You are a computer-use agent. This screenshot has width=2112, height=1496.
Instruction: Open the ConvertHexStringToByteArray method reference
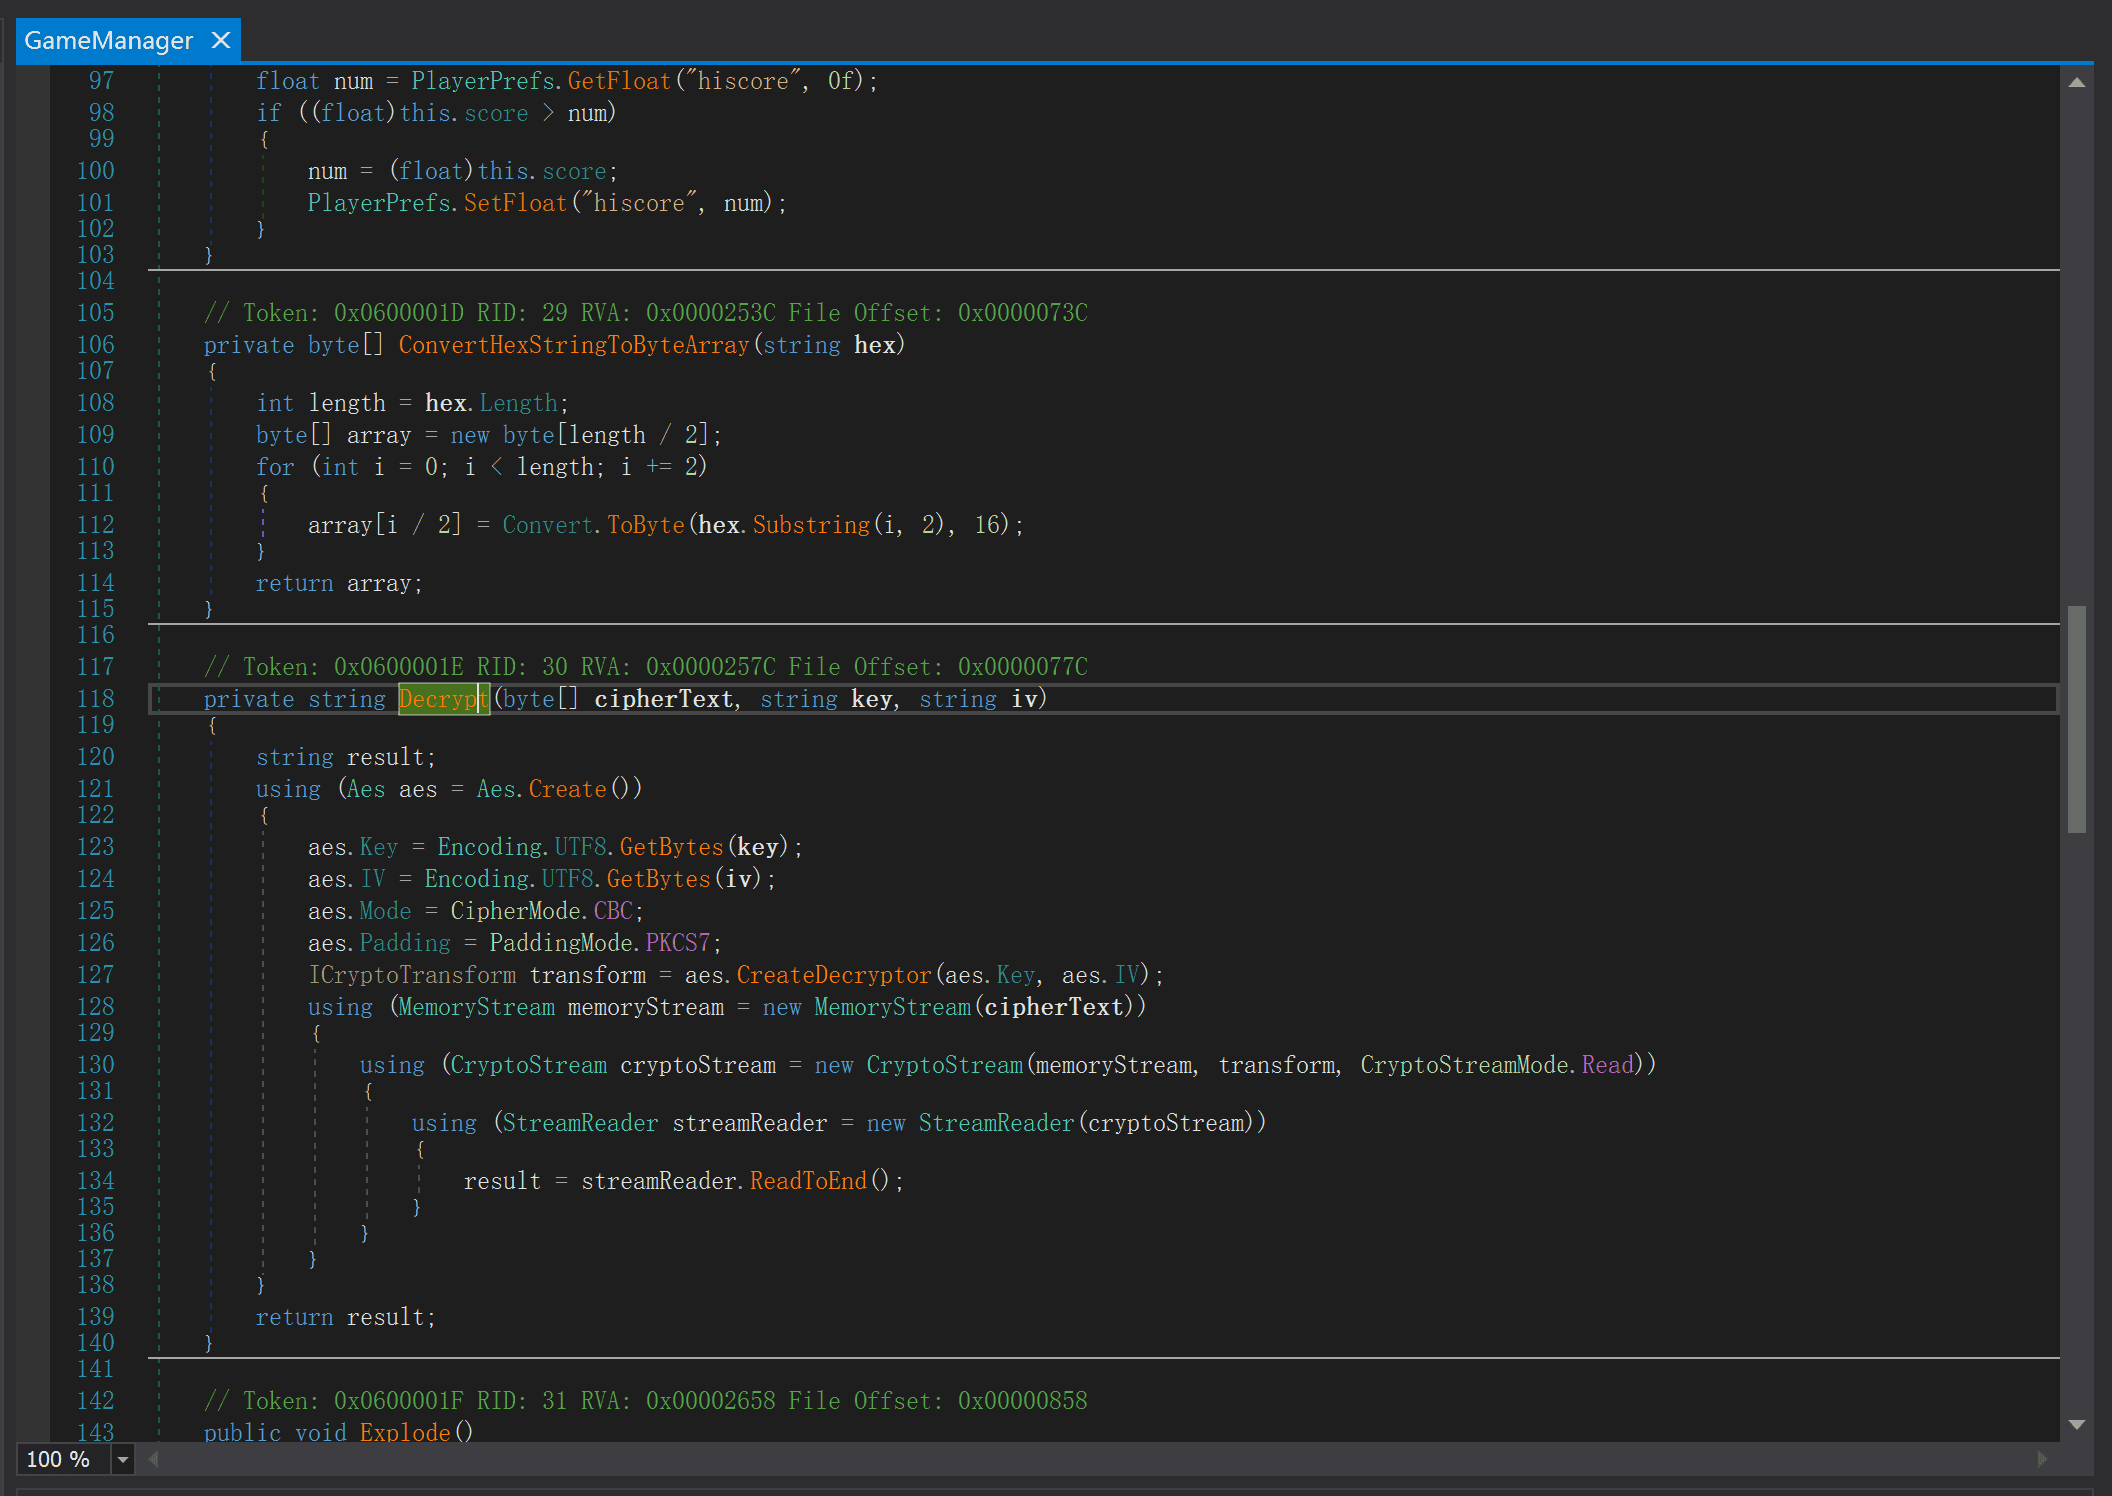(x=573, y=345)
